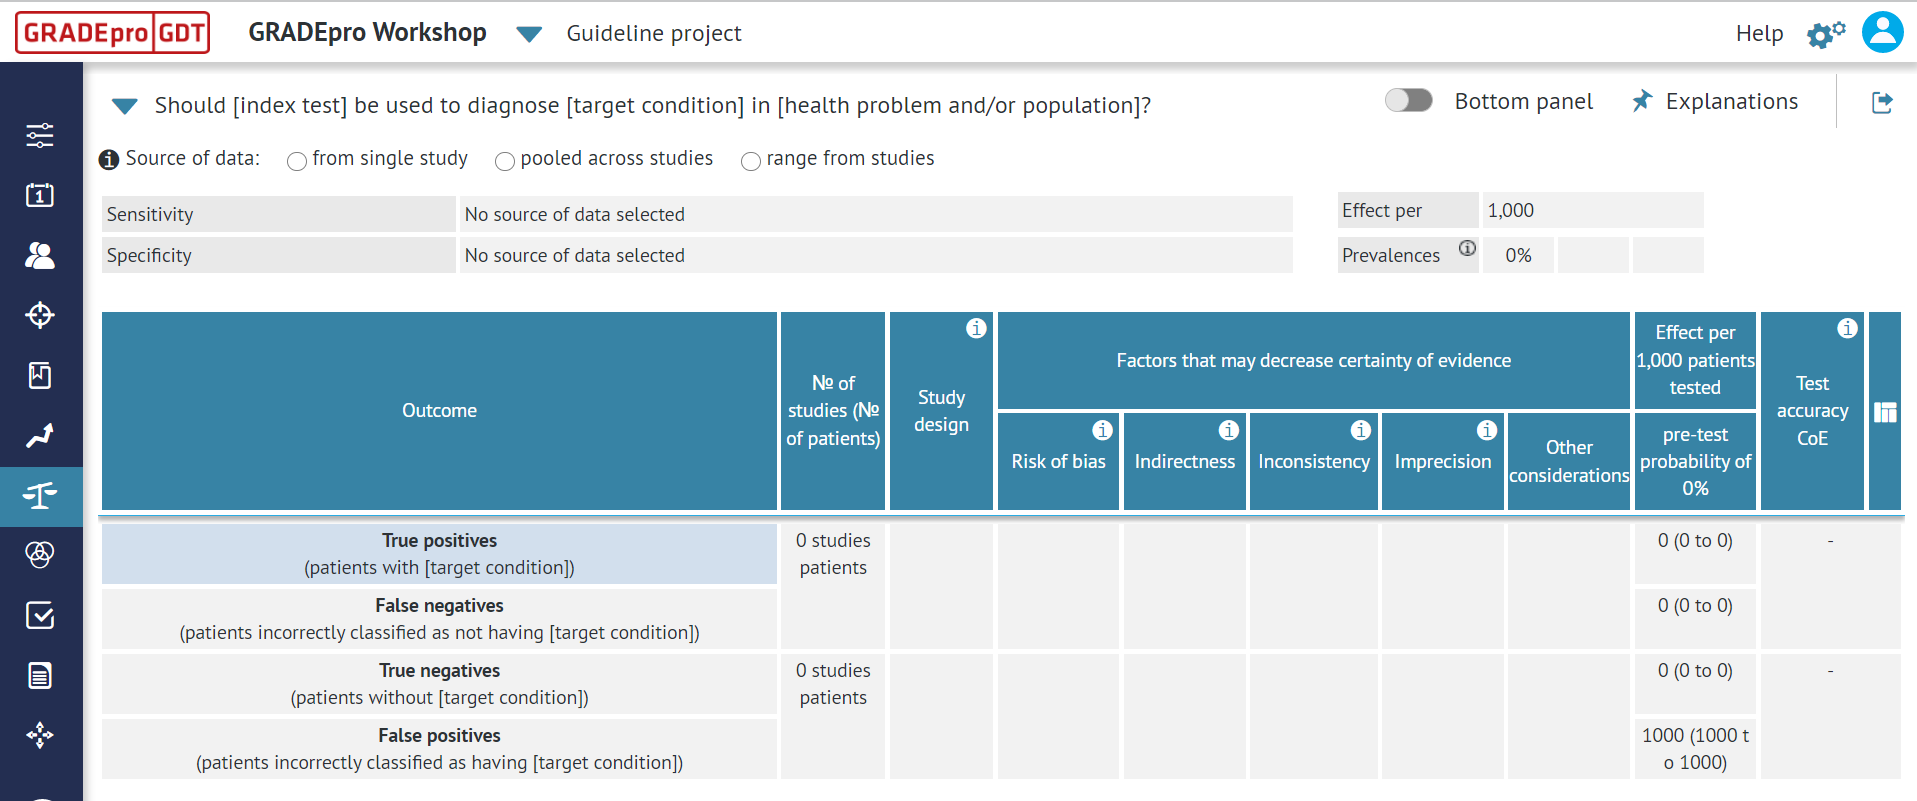The image size is (1917, 801).
Task: Open the project settings sliders icon in sidebar
Action: (x=40, y=136)
